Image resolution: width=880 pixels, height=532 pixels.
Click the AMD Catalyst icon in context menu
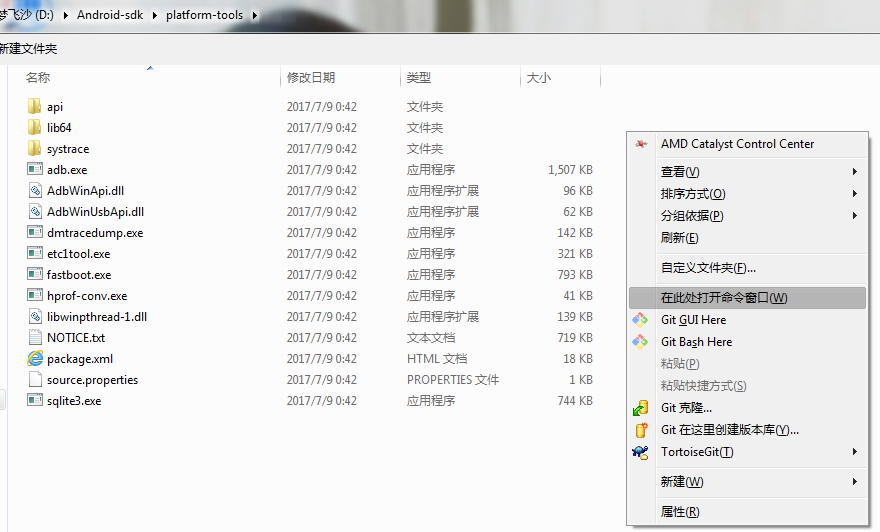pyautogui.click(x=641, y=144)
